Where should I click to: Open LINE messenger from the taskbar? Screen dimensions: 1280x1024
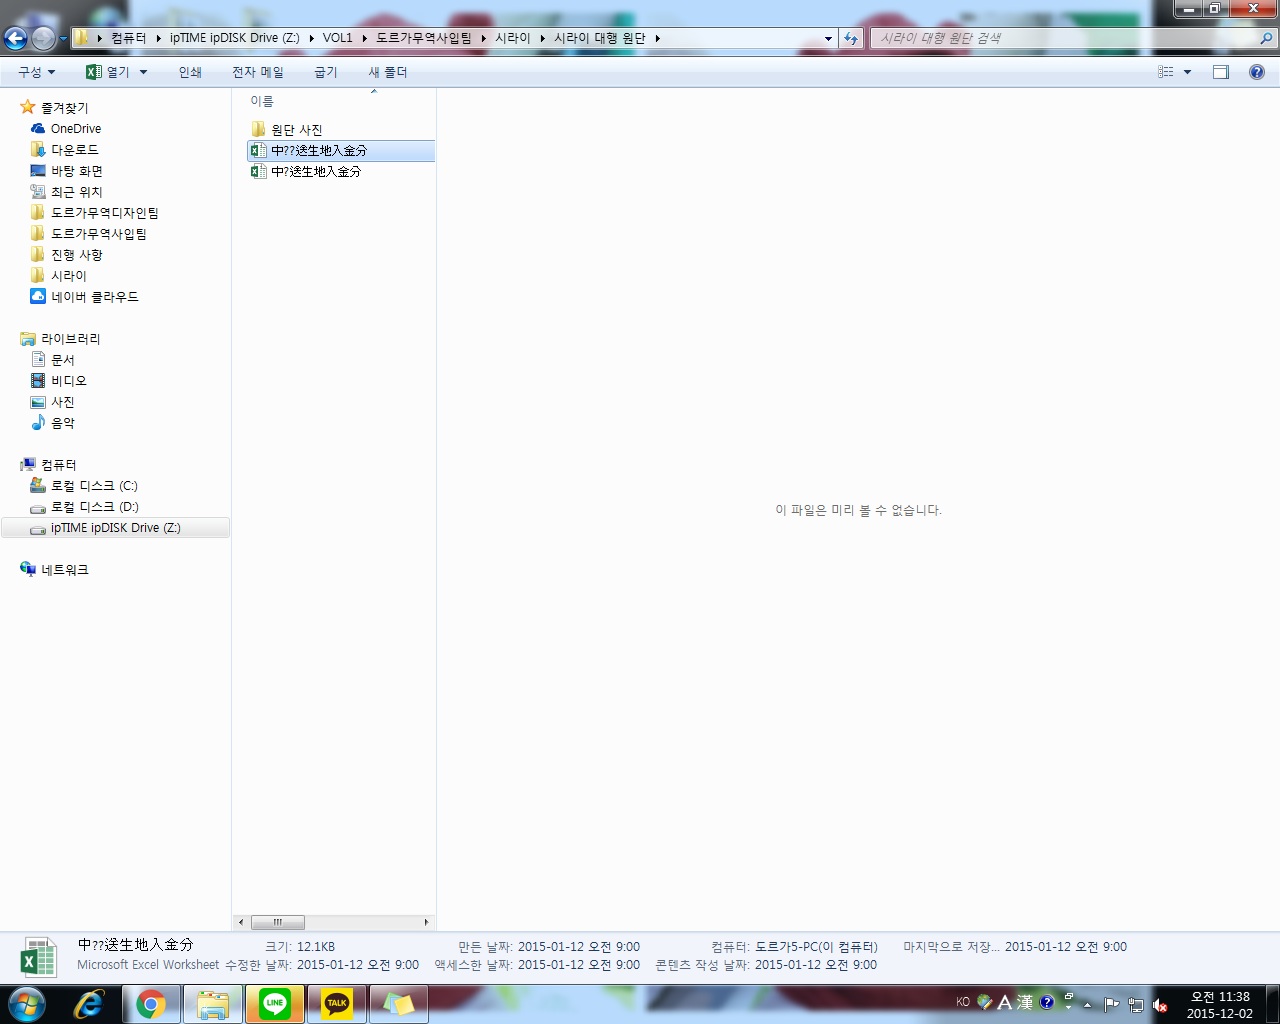pyautogui.click(x=275, y=1004)
